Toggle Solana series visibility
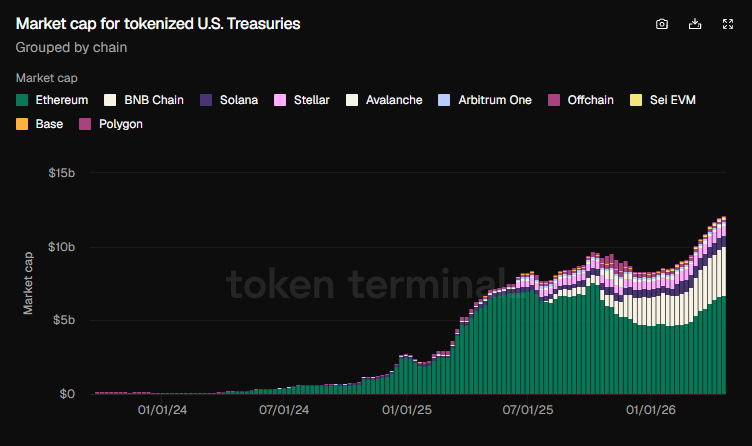The width and height of the screenshot is (752, 446). tap(229, 100)
